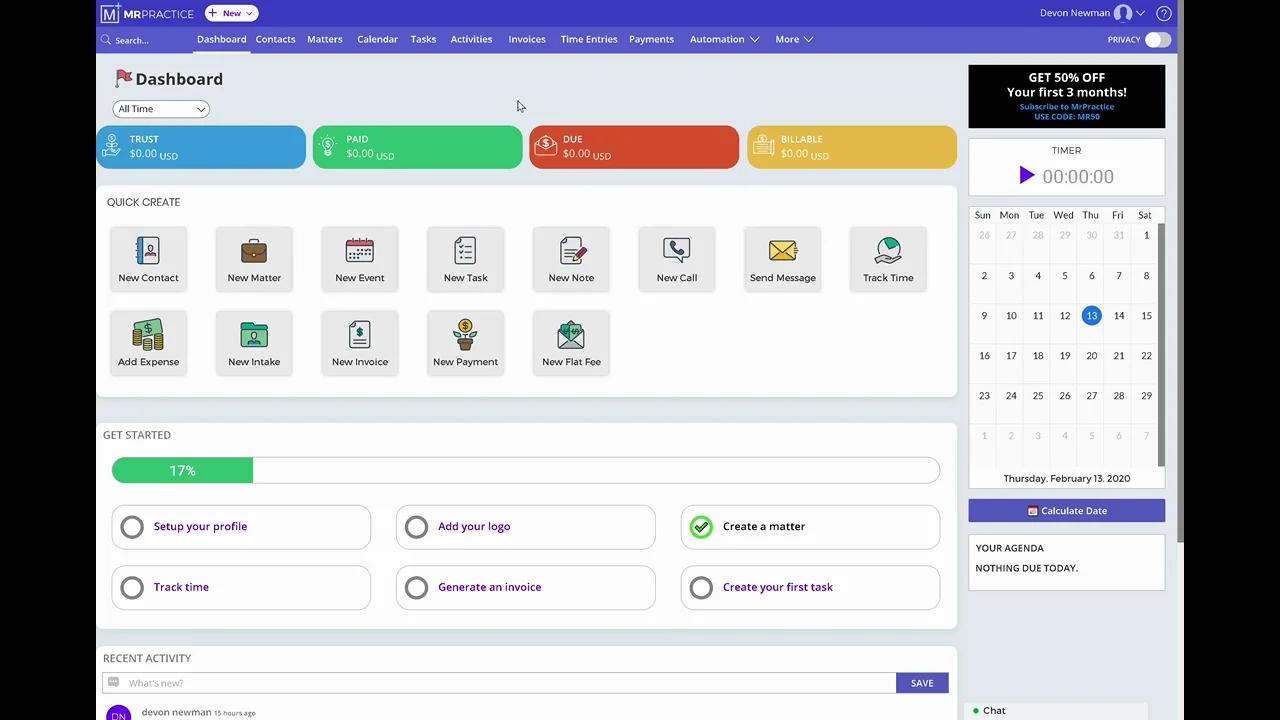
Task: Expand the More menu
Action: point(794,39)
